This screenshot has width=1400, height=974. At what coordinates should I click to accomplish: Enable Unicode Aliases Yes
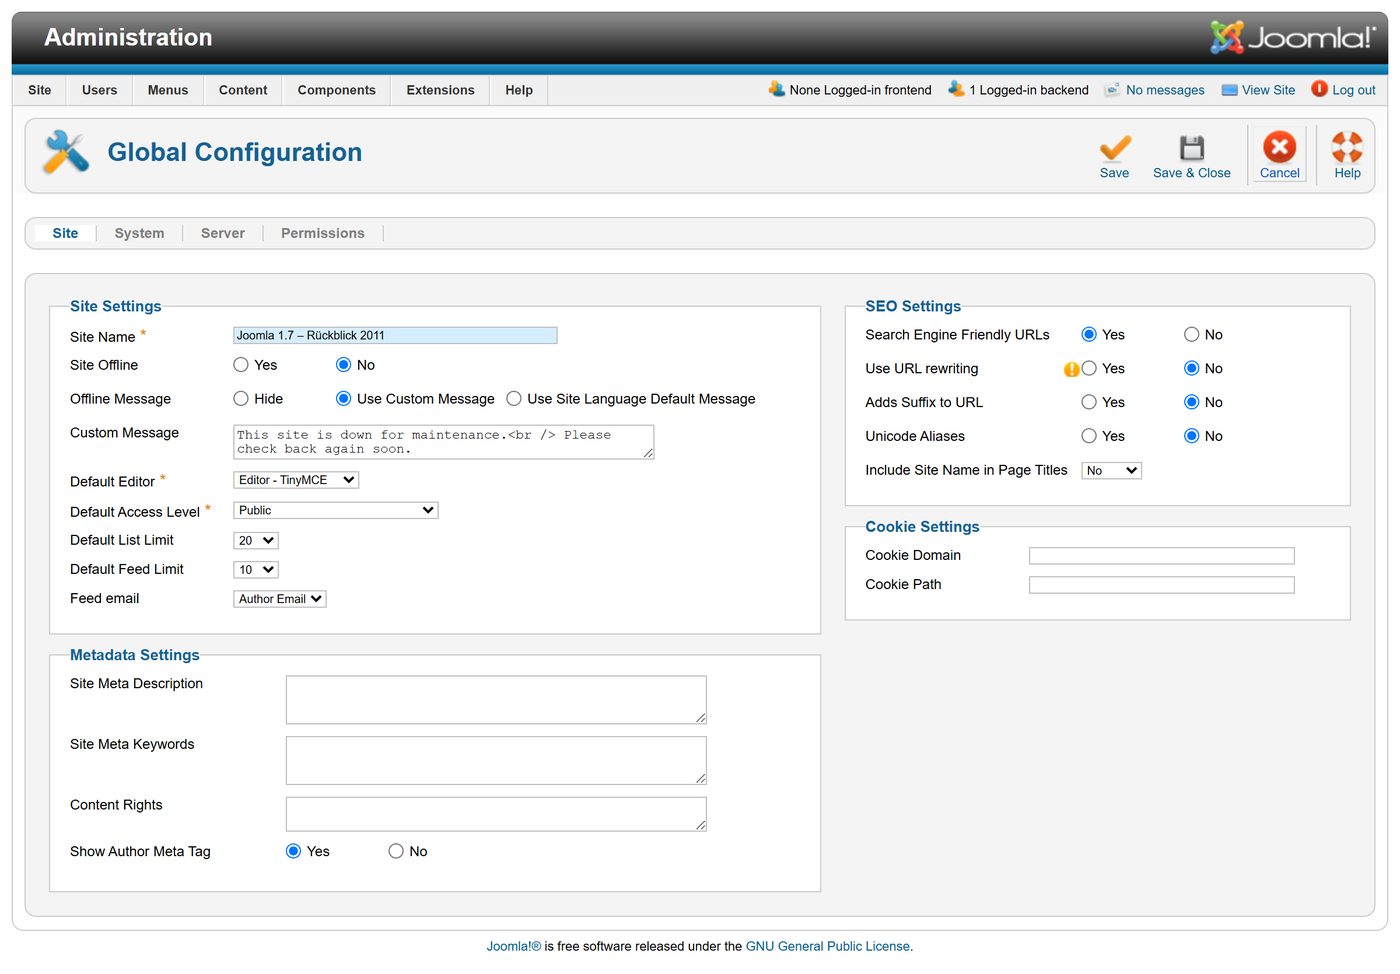(1089, 437)
